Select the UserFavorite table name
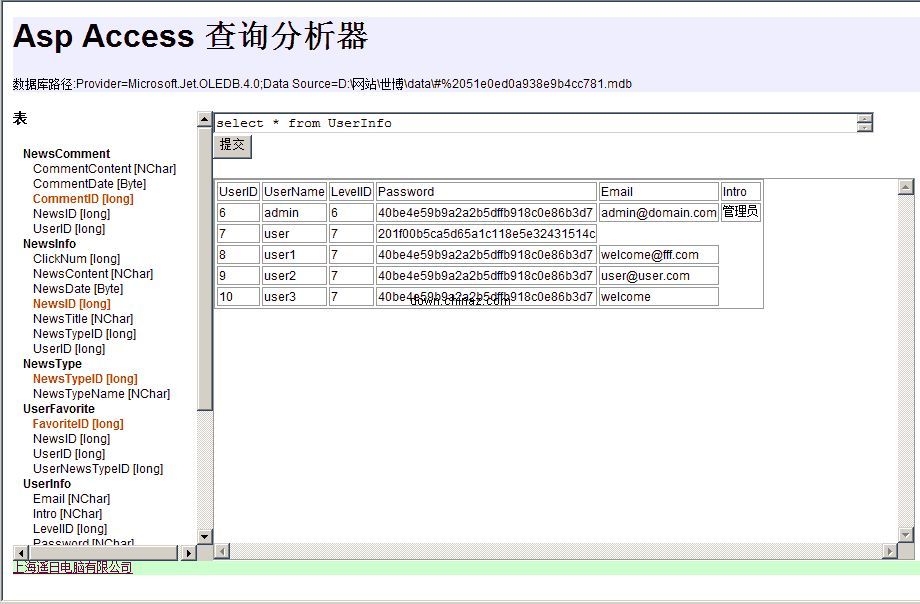The width and height of the screenshot is (920, 604). pos(59,409)
